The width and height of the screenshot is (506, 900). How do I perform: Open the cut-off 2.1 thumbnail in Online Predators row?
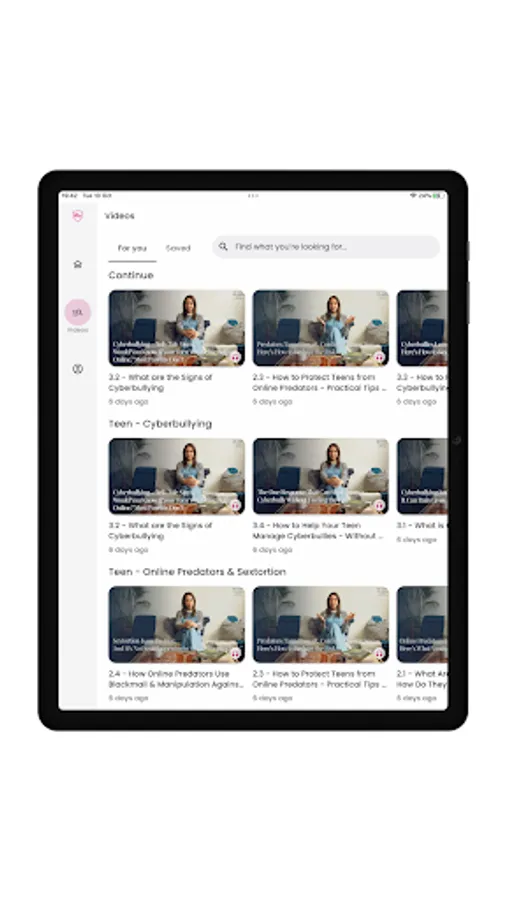pyautogui.click(x=422, y=624)
